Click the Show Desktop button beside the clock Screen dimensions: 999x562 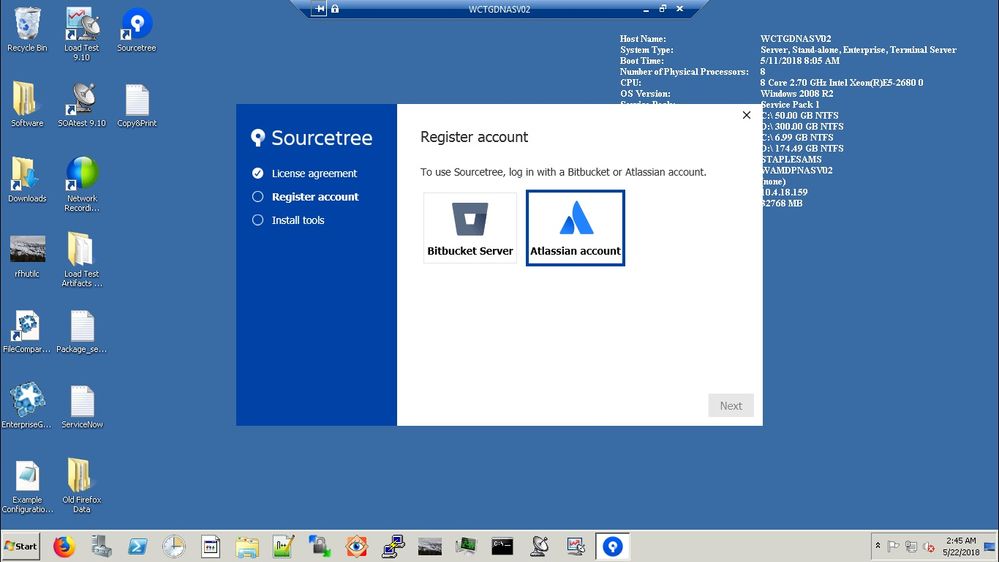[x=991, y=547]
